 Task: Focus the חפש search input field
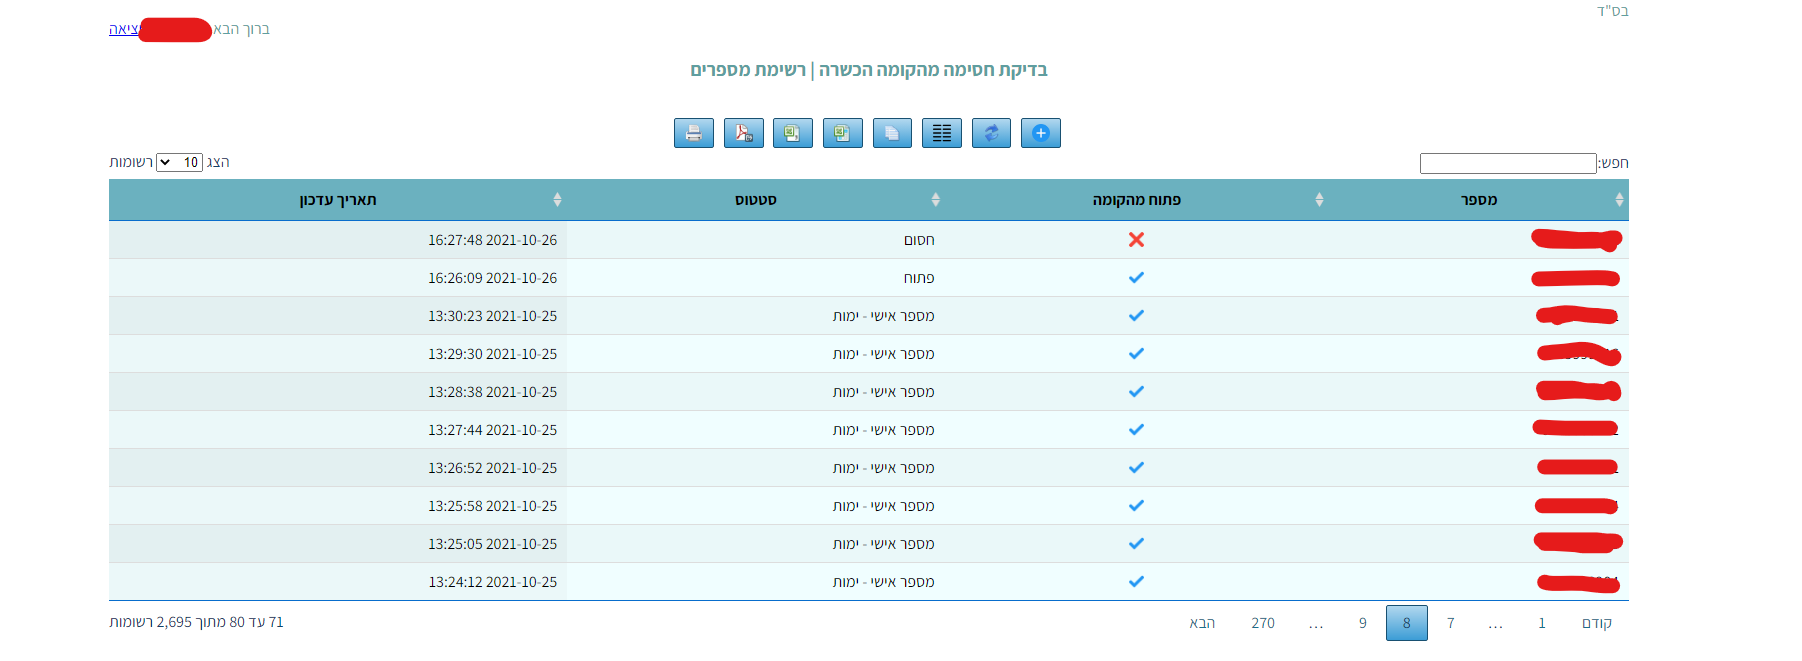point(1507,163)
